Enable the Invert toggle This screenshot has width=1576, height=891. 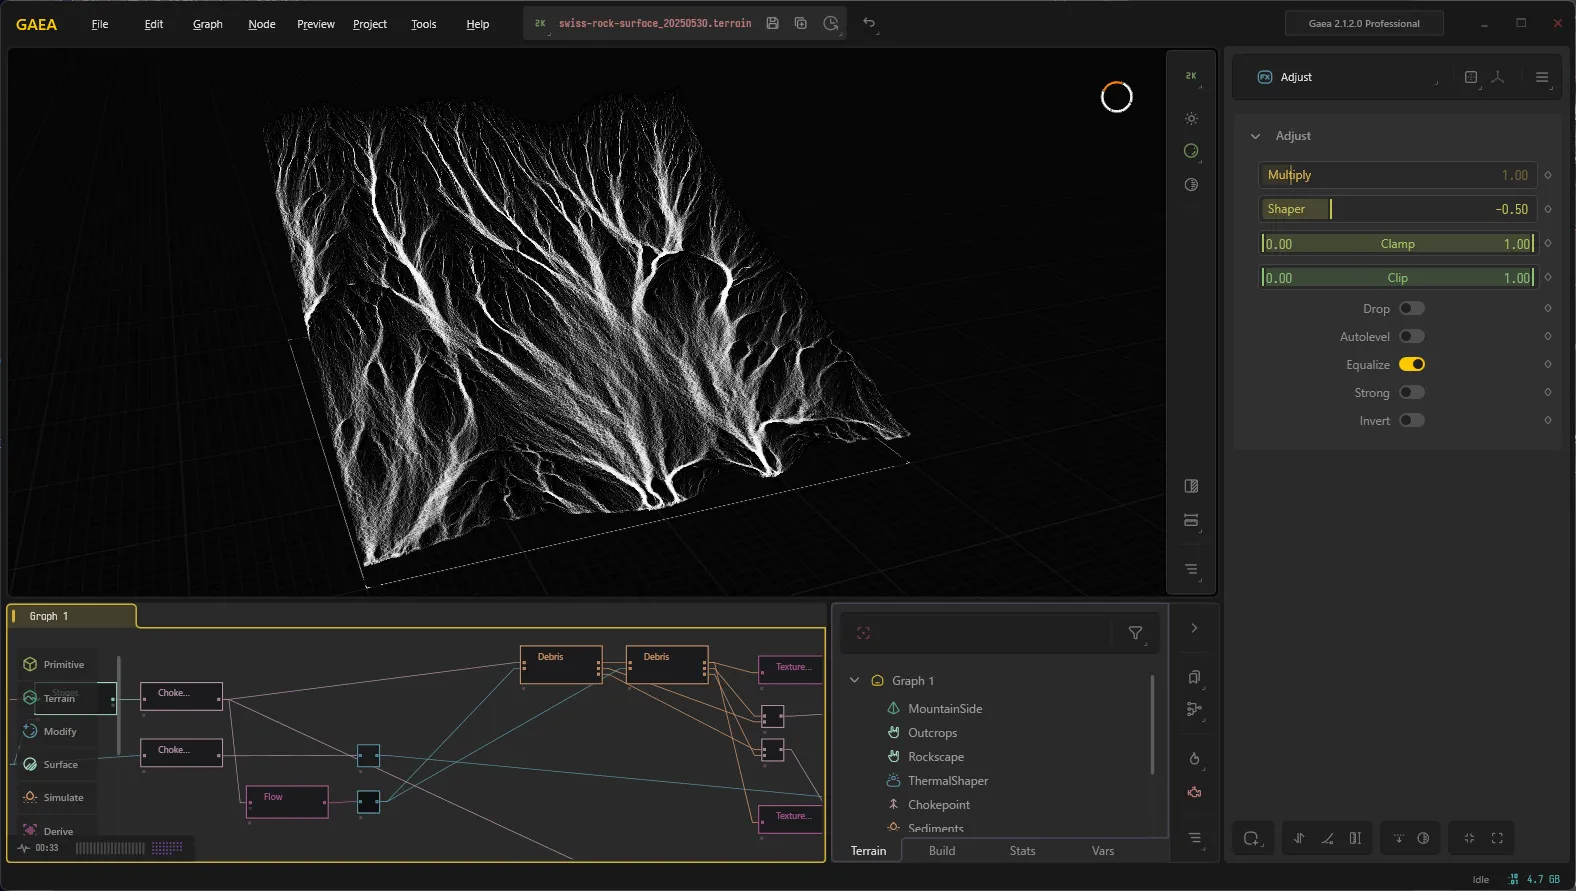(1412, 420)
